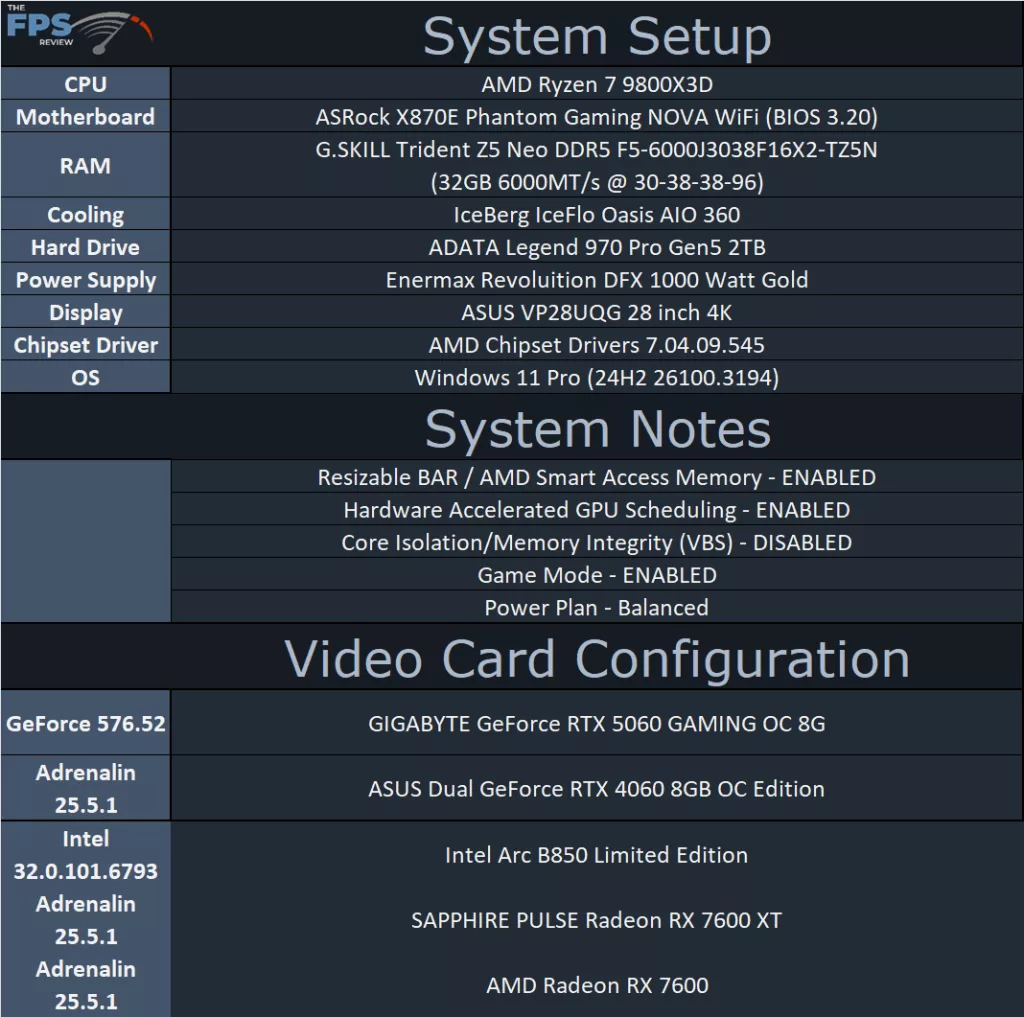Select Core Isolation/Memory Integrity (VBS) line
1024x1017 pixels.
pos(597,543)
